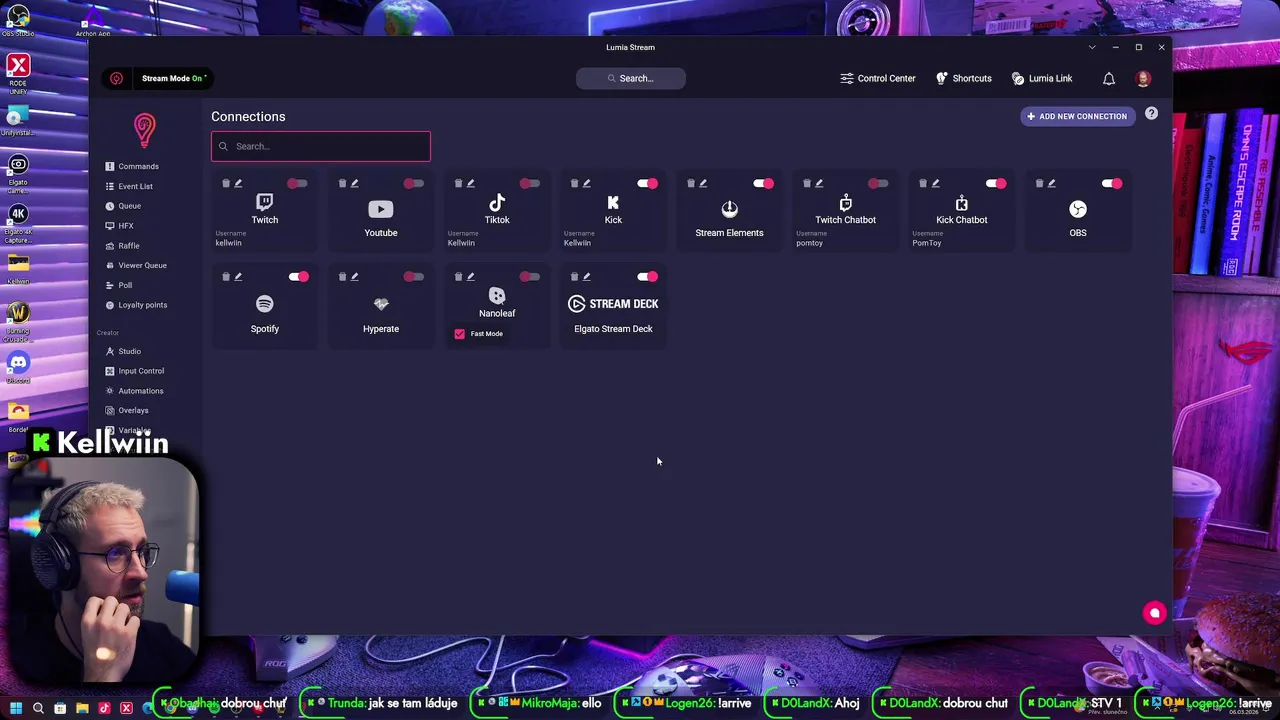Open the user profile avatar

coord(1143,78)
